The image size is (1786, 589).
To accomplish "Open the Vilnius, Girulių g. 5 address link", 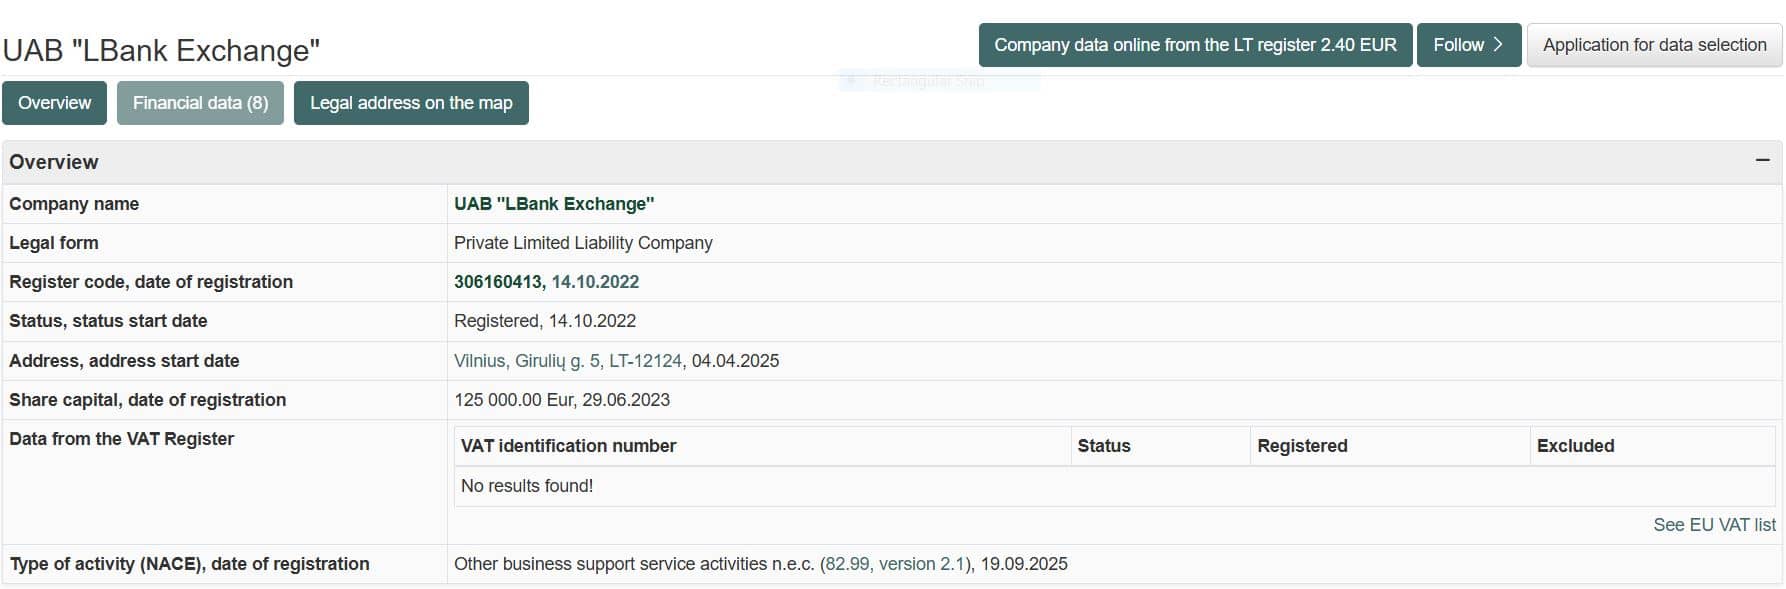I will pos(568,361).
